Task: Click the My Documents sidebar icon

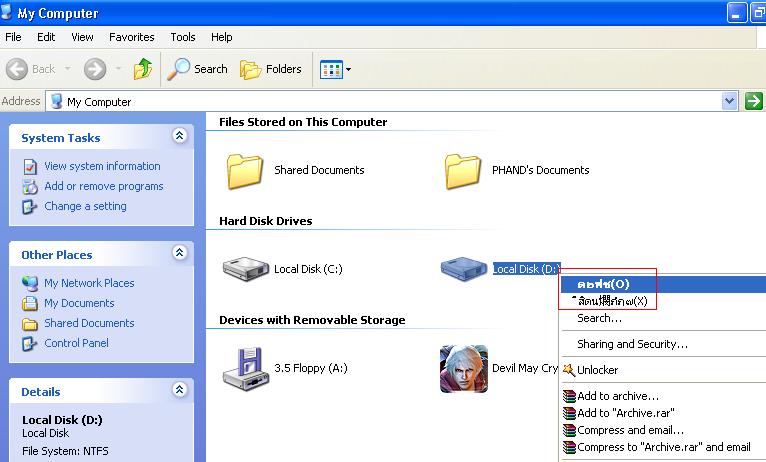Action: 30,303
